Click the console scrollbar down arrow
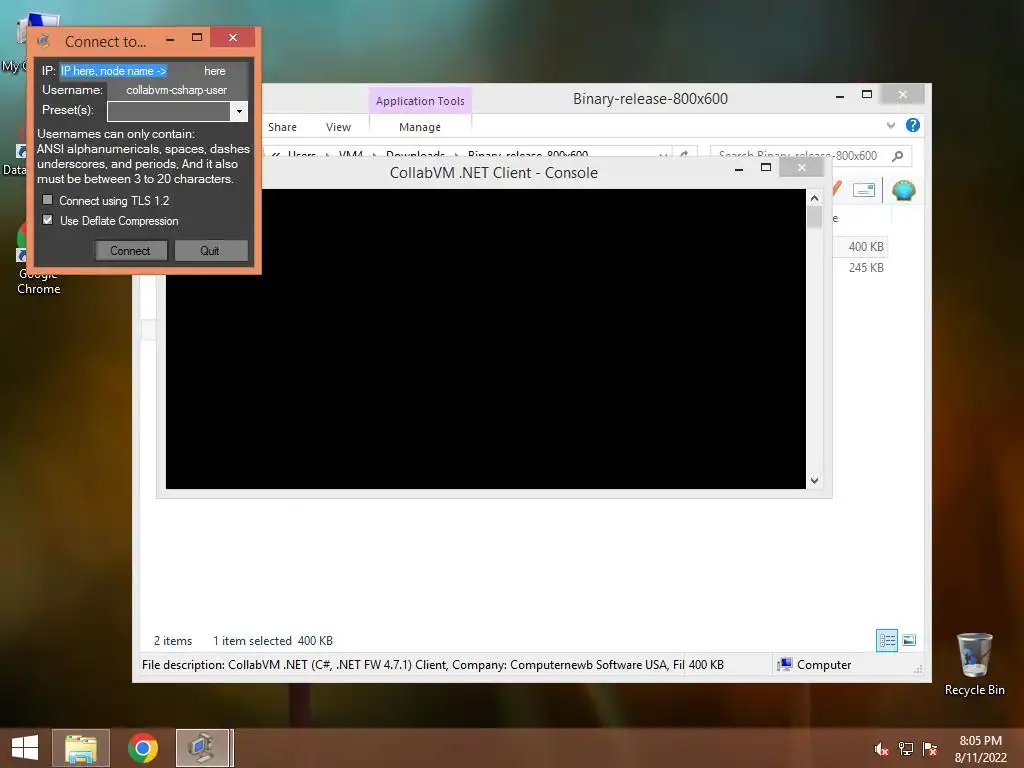Screen dimensions: 1024x768 (x=814, y=481)
